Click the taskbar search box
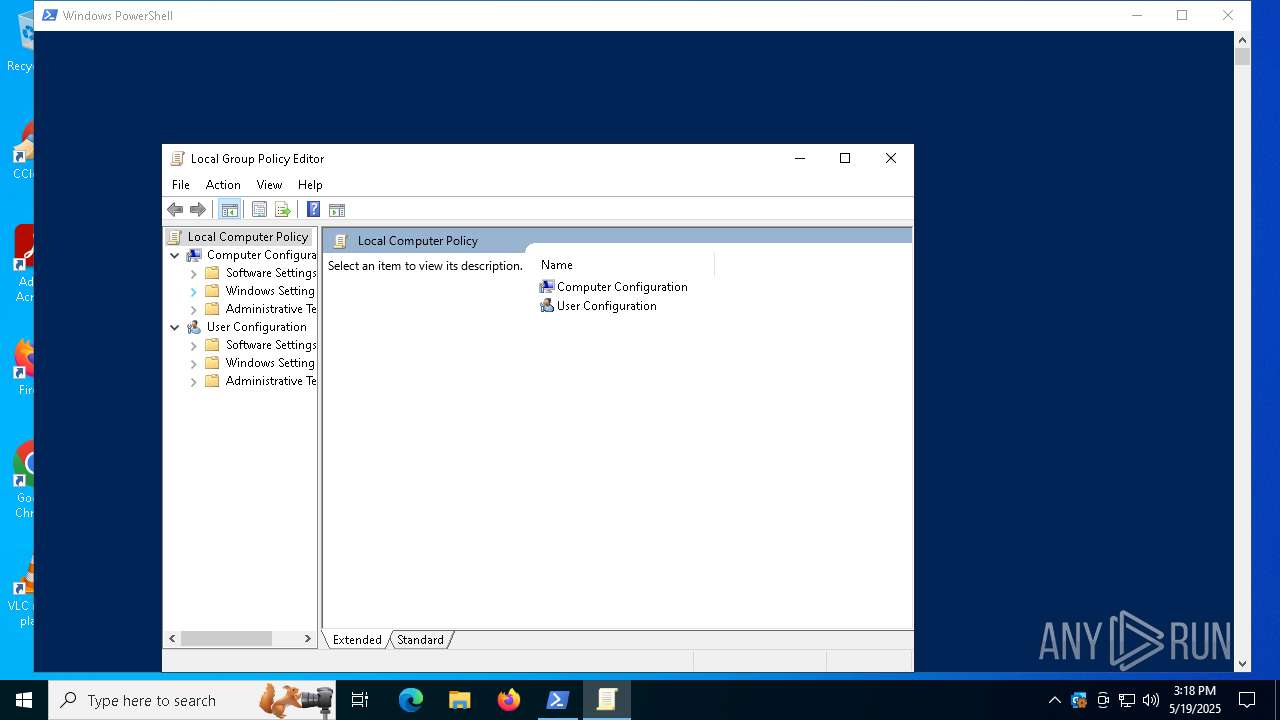The width and height of the screenshot is (1280, 720). pos(192,700)
